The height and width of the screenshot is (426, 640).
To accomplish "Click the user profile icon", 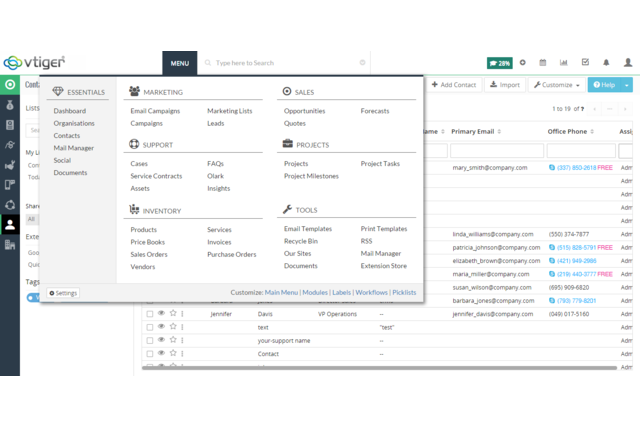I will pos(627,62).
